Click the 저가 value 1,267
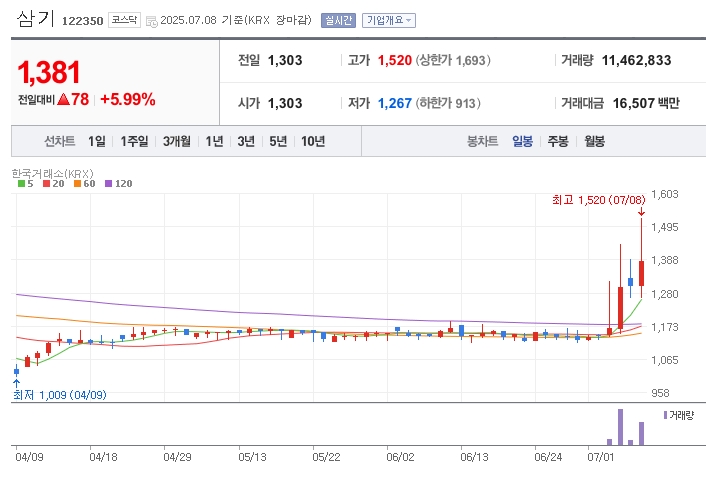 [395, 103]
